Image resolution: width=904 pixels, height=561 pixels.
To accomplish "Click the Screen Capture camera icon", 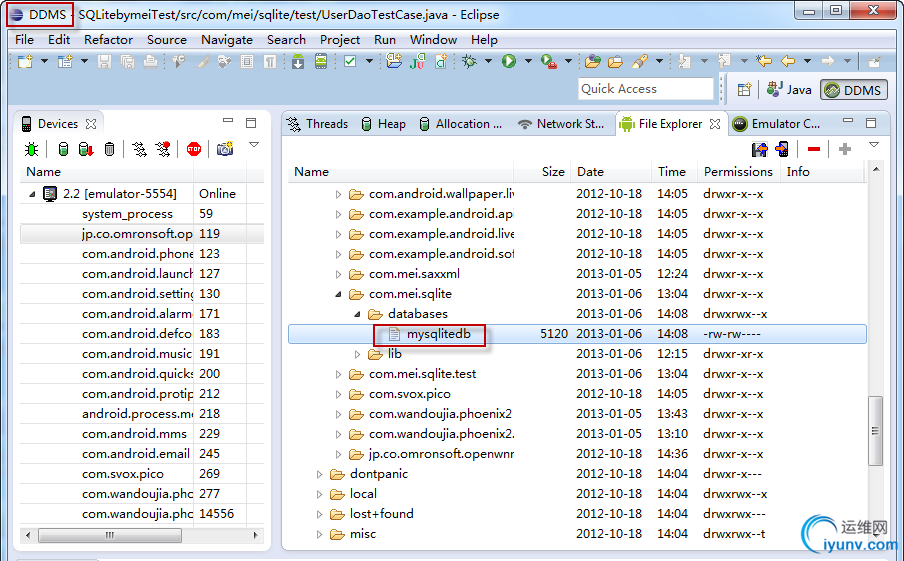I will (225, 149).
